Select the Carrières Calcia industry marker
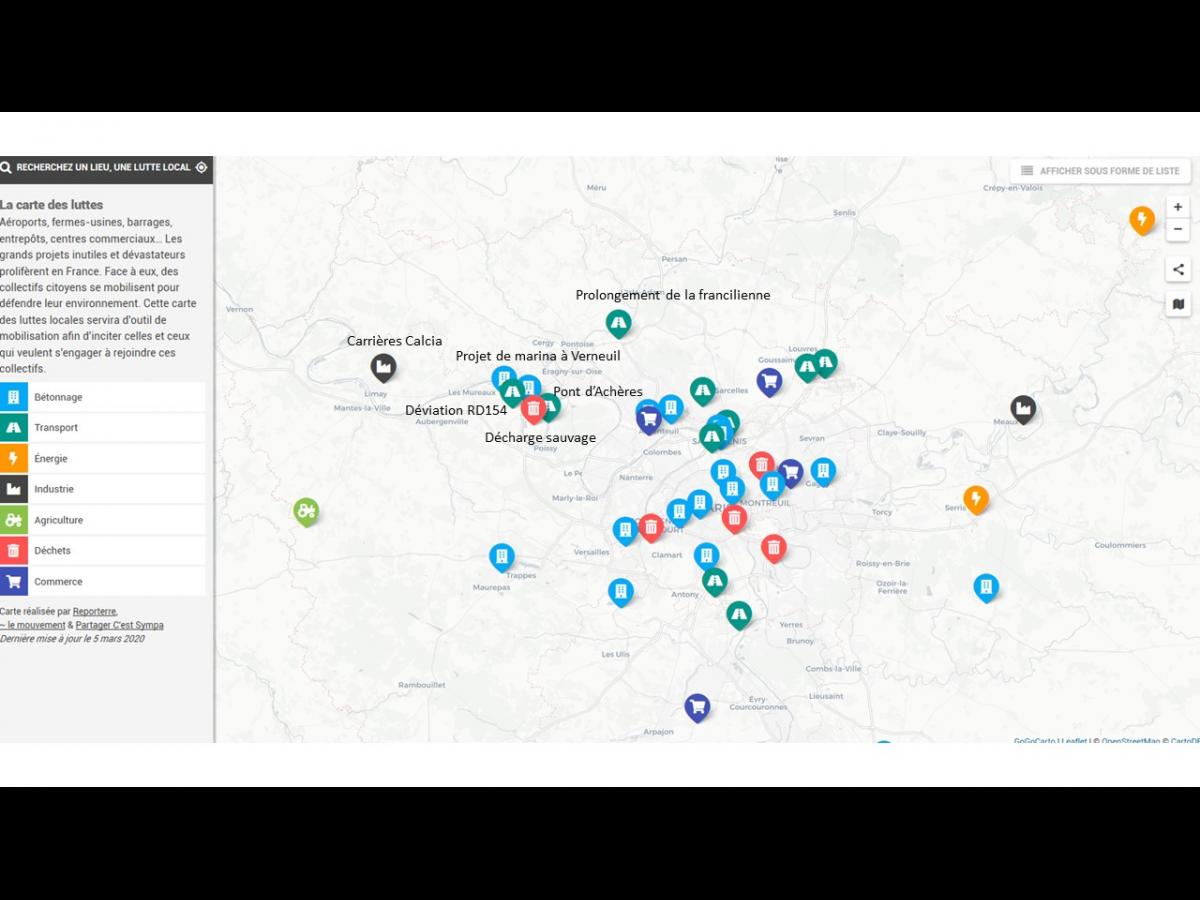Screen dimensions: 1200x900 383,367
